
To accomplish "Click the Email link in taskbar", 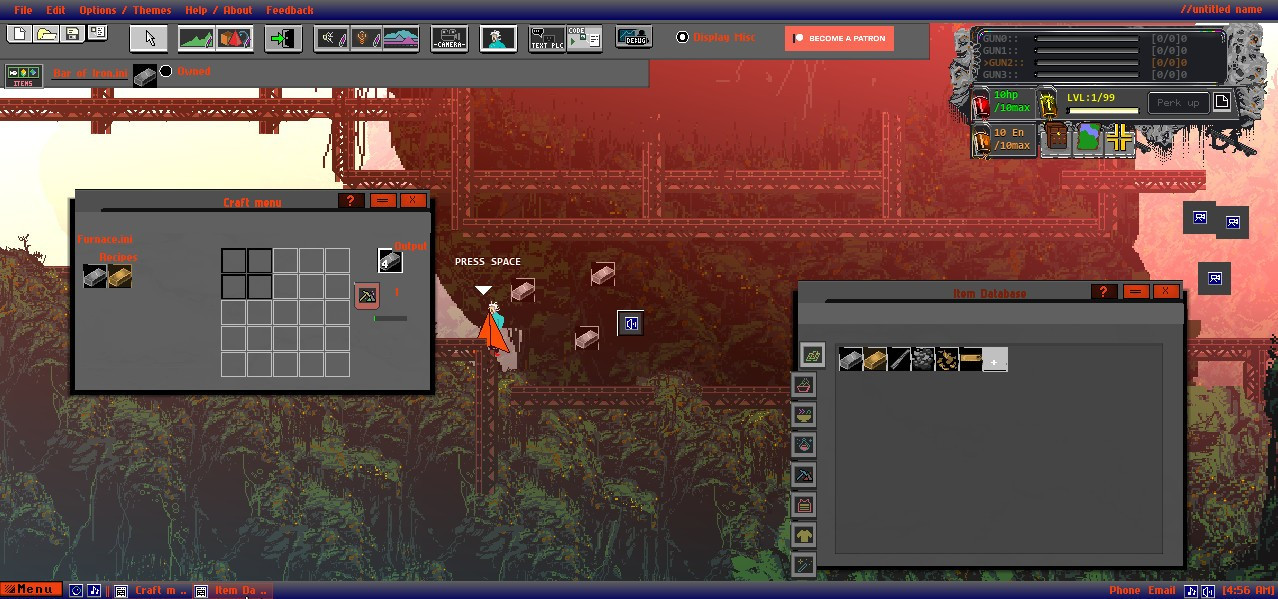I will coord(1161,590).
